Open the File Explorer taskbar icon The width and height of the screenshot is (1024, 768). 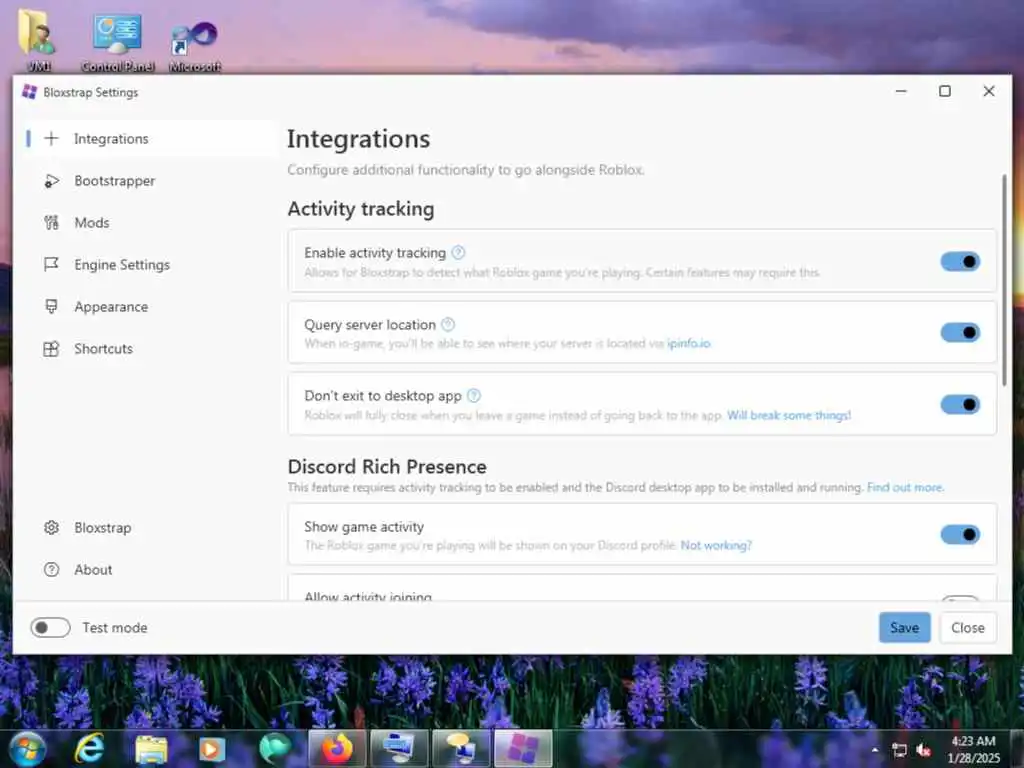(151, 750)
